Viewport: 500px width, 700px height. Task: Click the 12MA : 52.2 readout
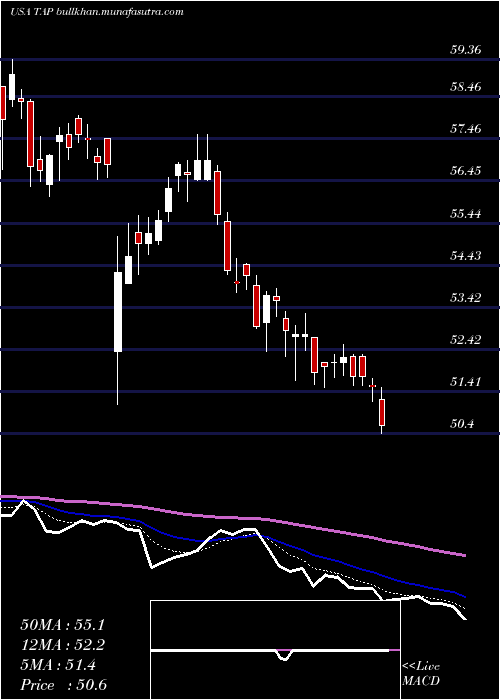tap(64, 645)
